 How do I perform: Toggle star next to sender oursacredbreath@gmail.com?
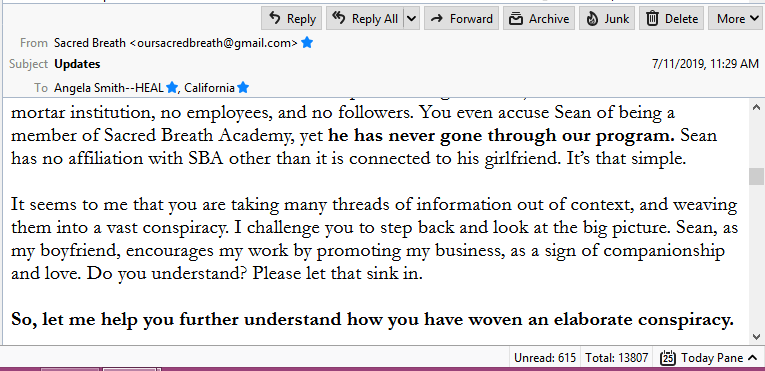(307, 43)
